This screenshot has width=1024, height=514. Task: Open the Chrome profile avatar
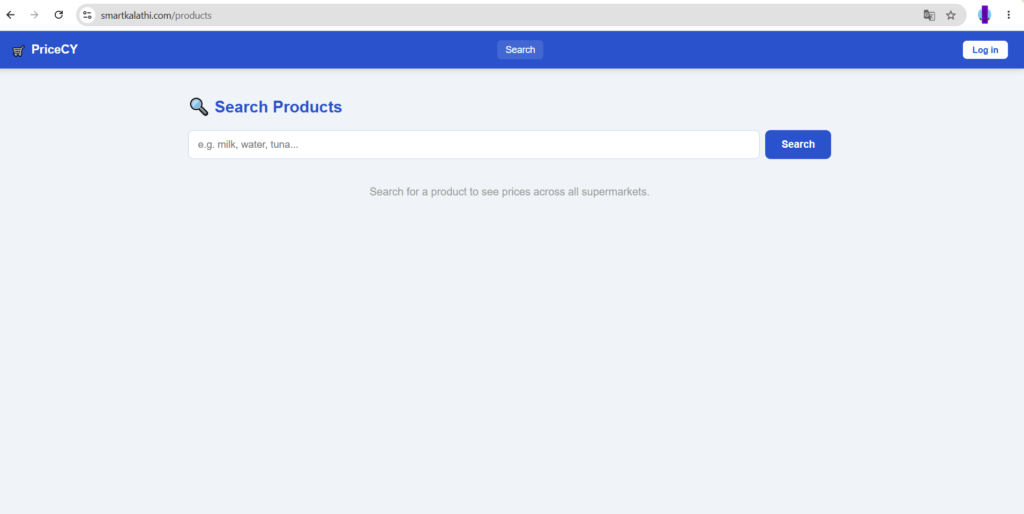pyautogui.click(x=984, y=15)
